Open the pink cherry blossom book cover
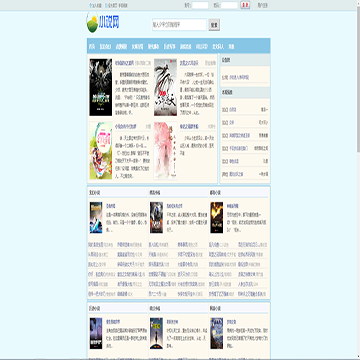 pos(165,151)
